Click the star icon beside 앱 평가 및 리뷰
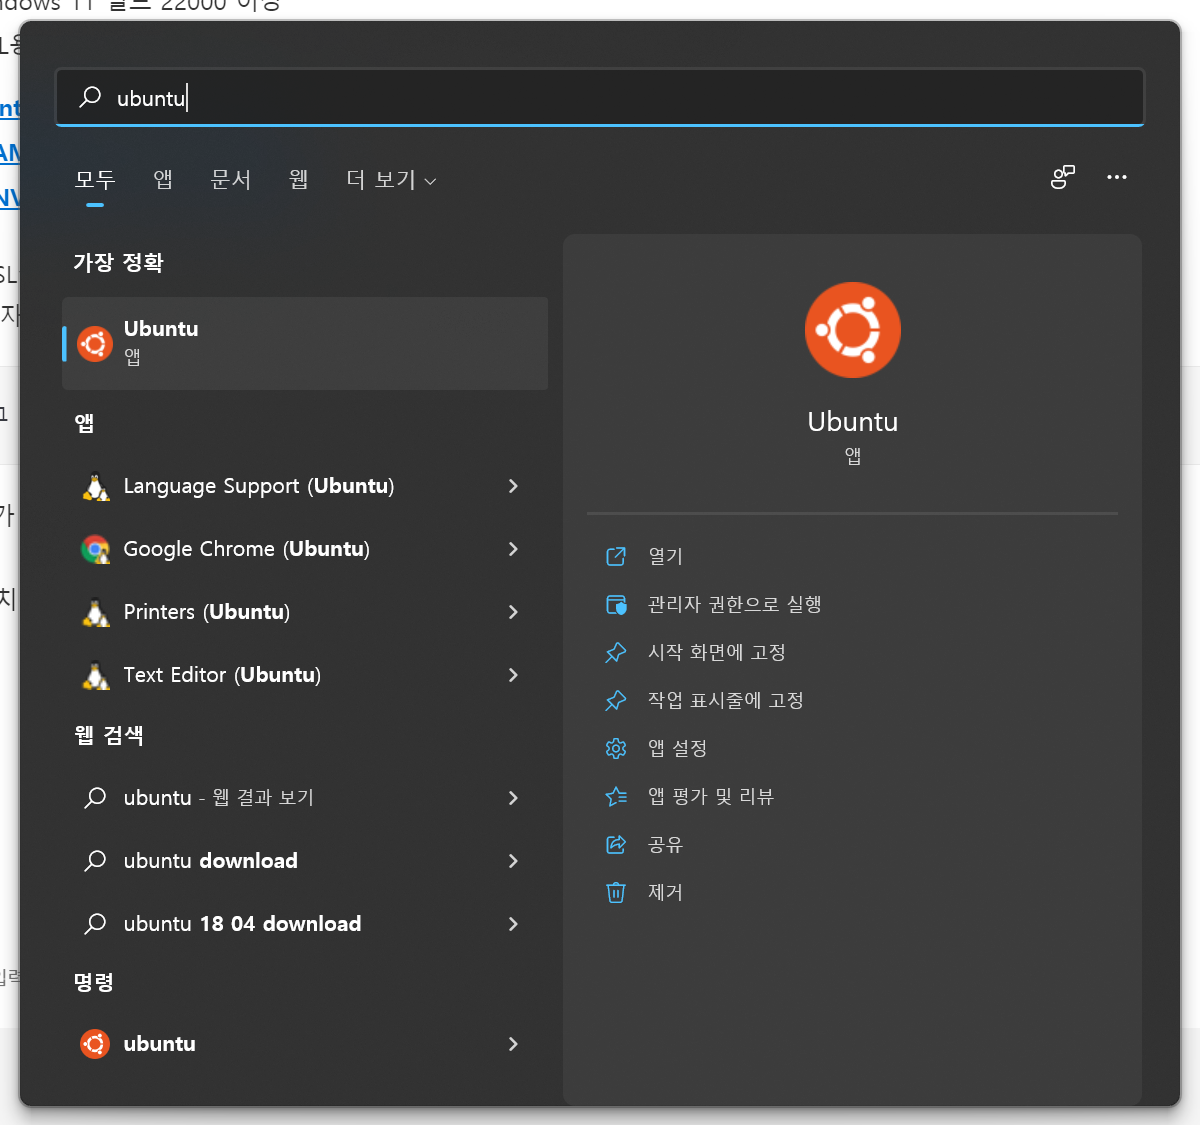 tap(616, 796)
